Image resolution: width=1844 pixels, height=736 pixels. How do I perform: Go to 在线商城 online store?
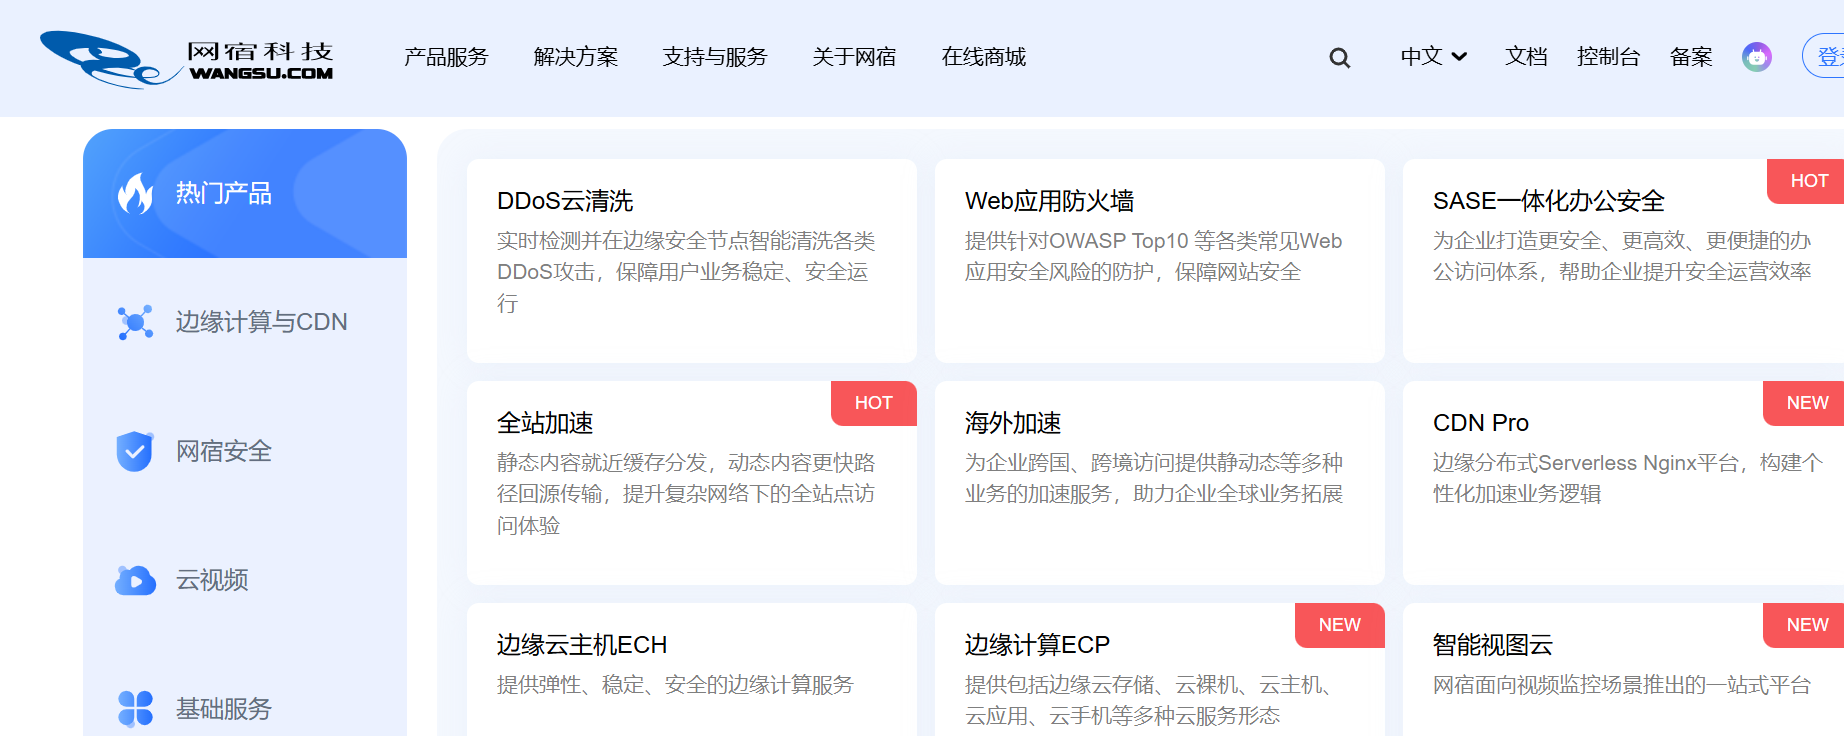[x=983, y=57]
